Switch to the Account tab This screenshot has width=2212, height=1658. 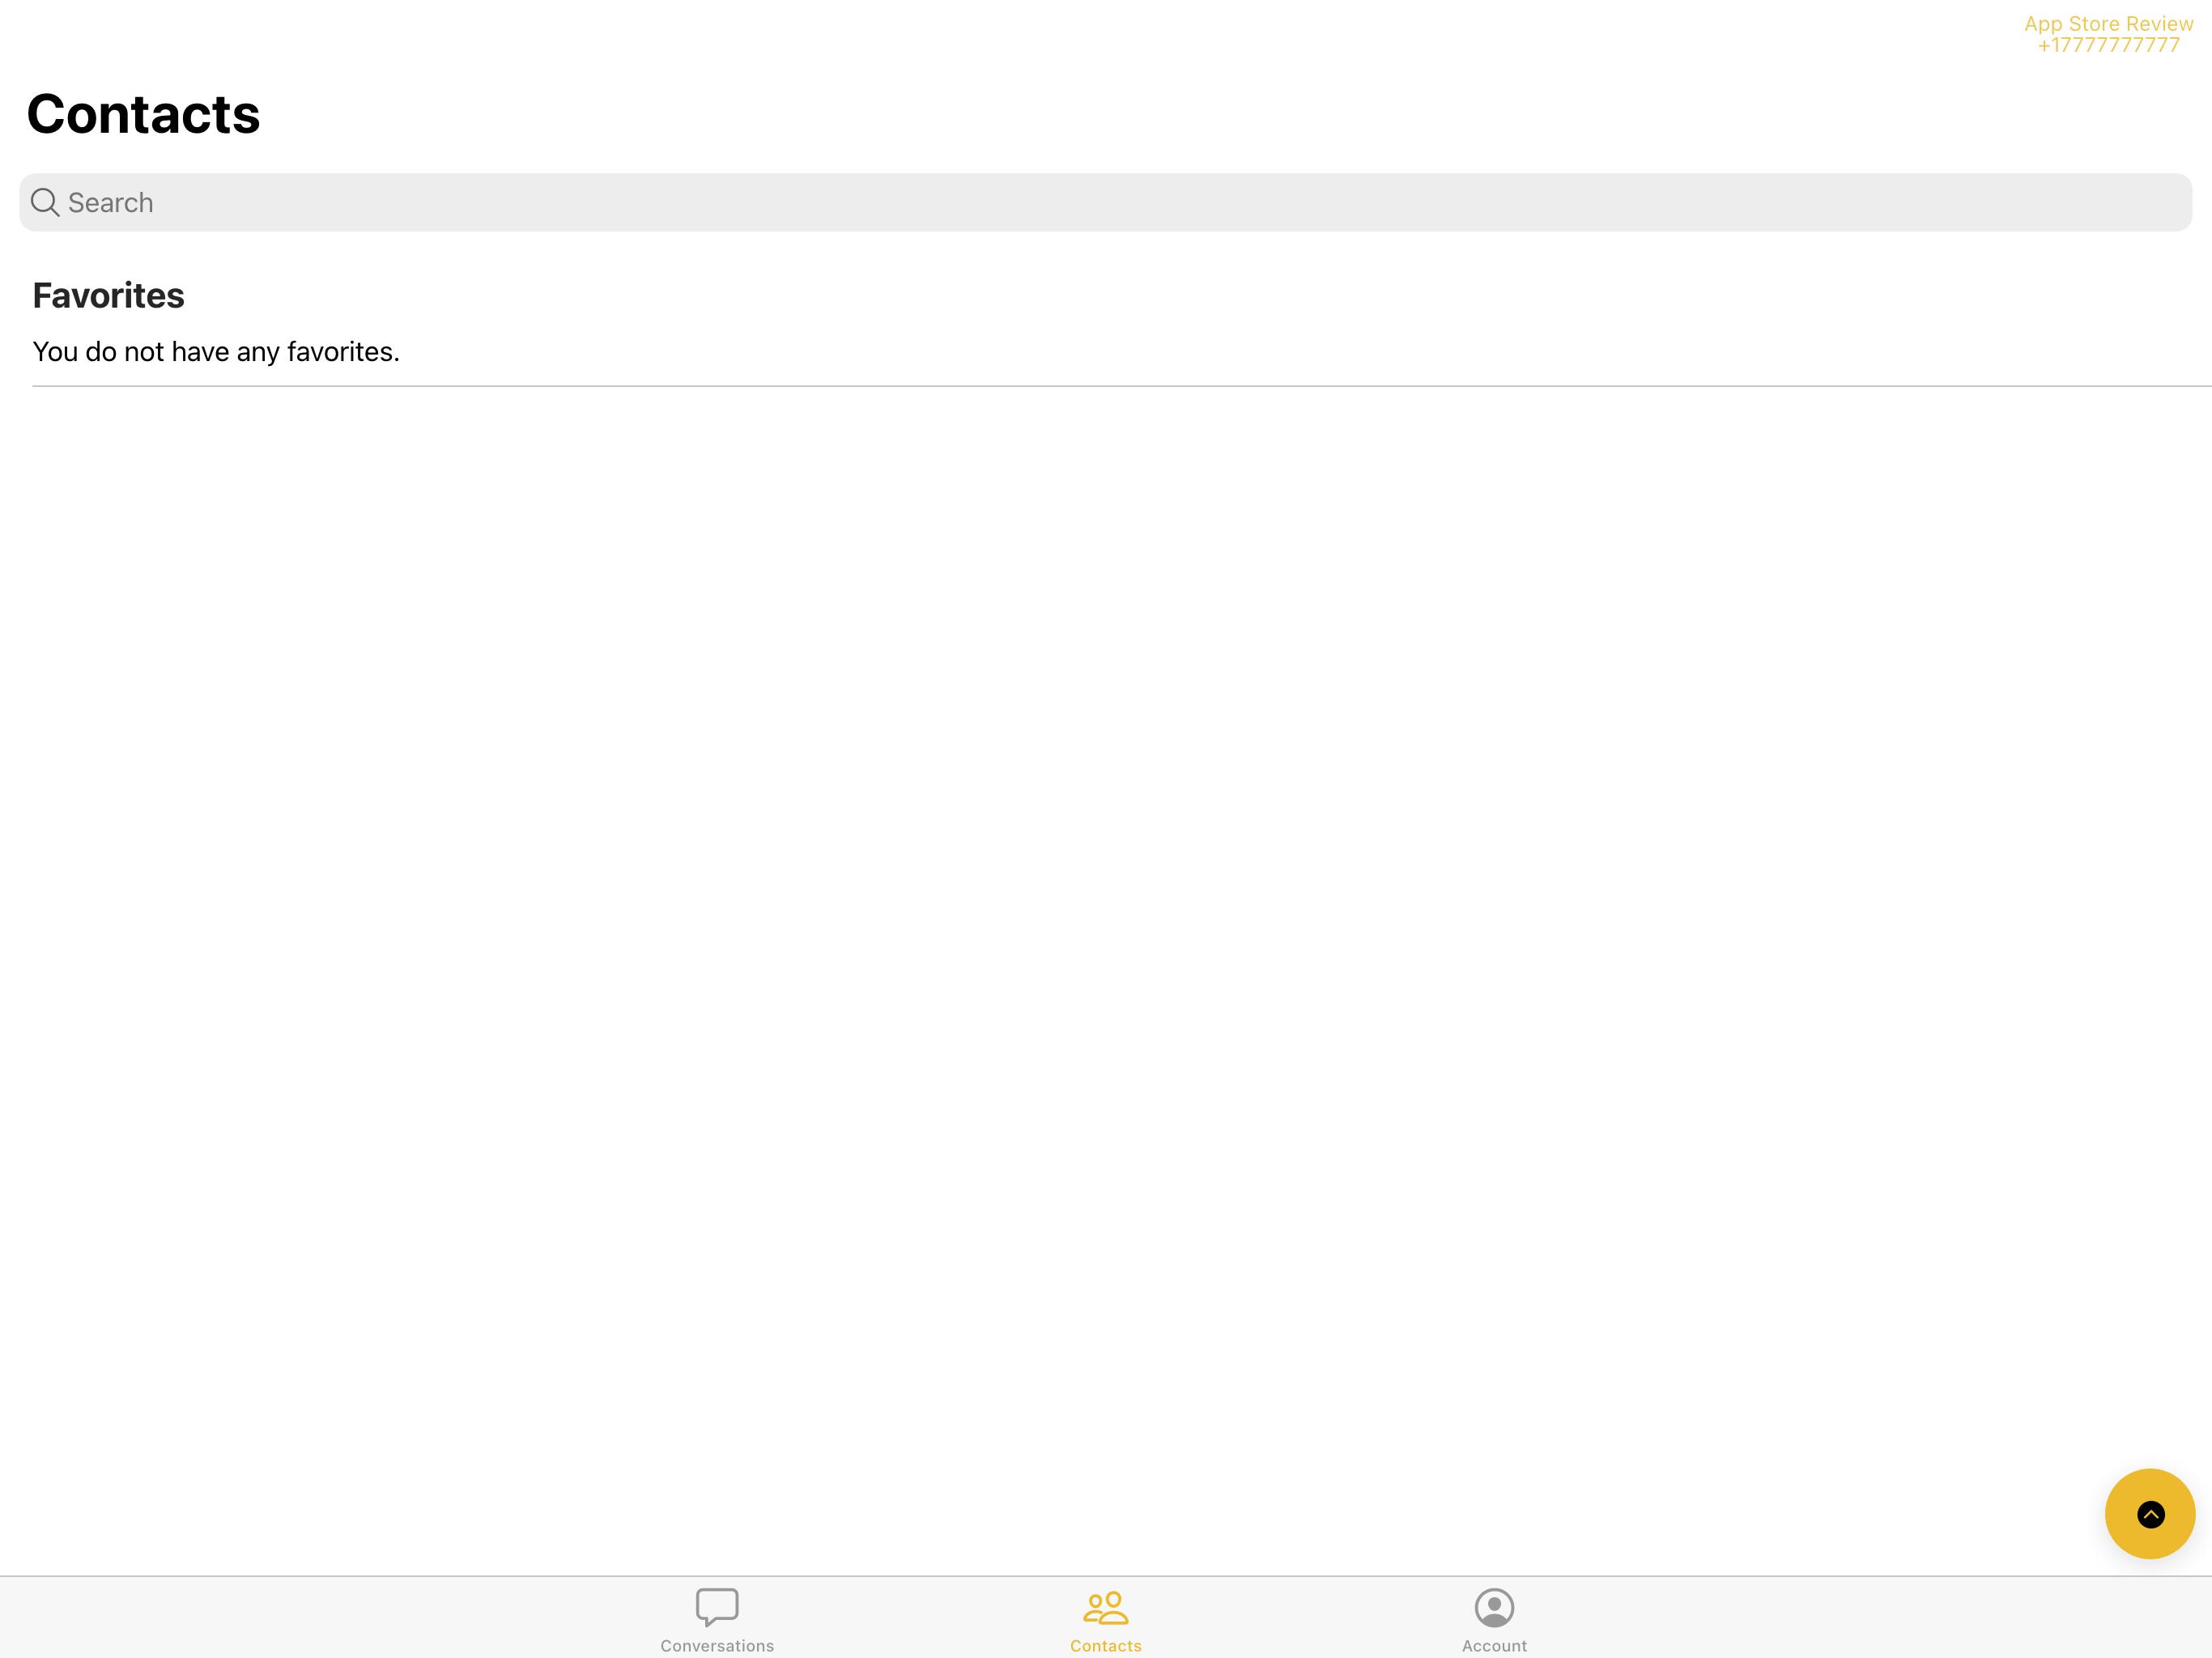[1494, 1619]
